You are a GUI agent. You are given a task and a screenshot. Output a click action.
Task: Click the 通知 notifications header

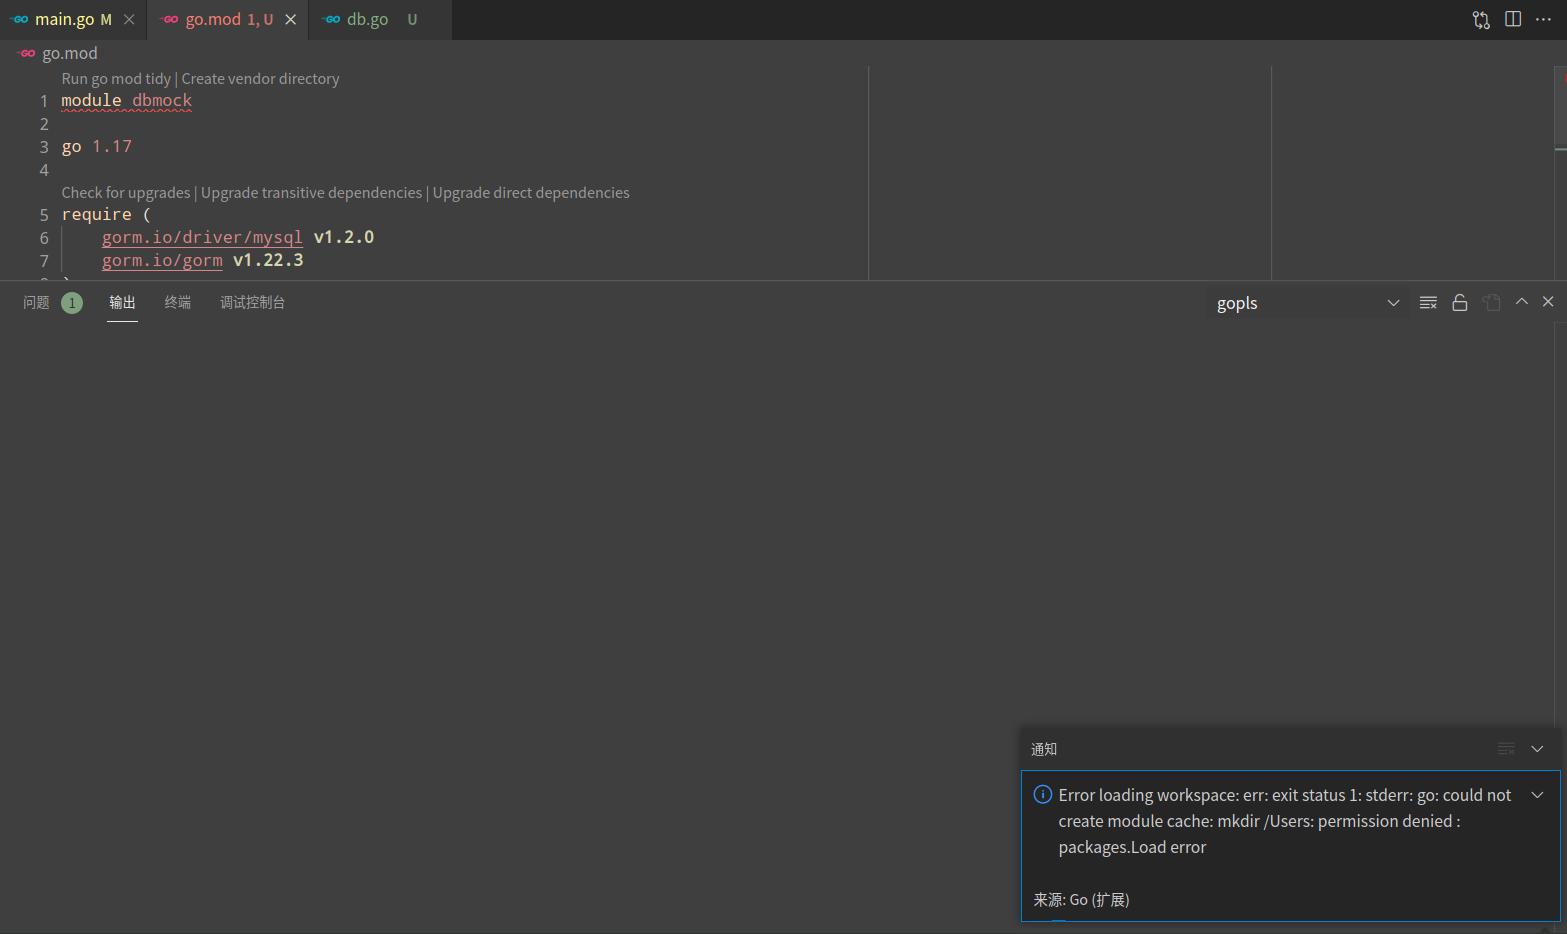point(1044,749)
